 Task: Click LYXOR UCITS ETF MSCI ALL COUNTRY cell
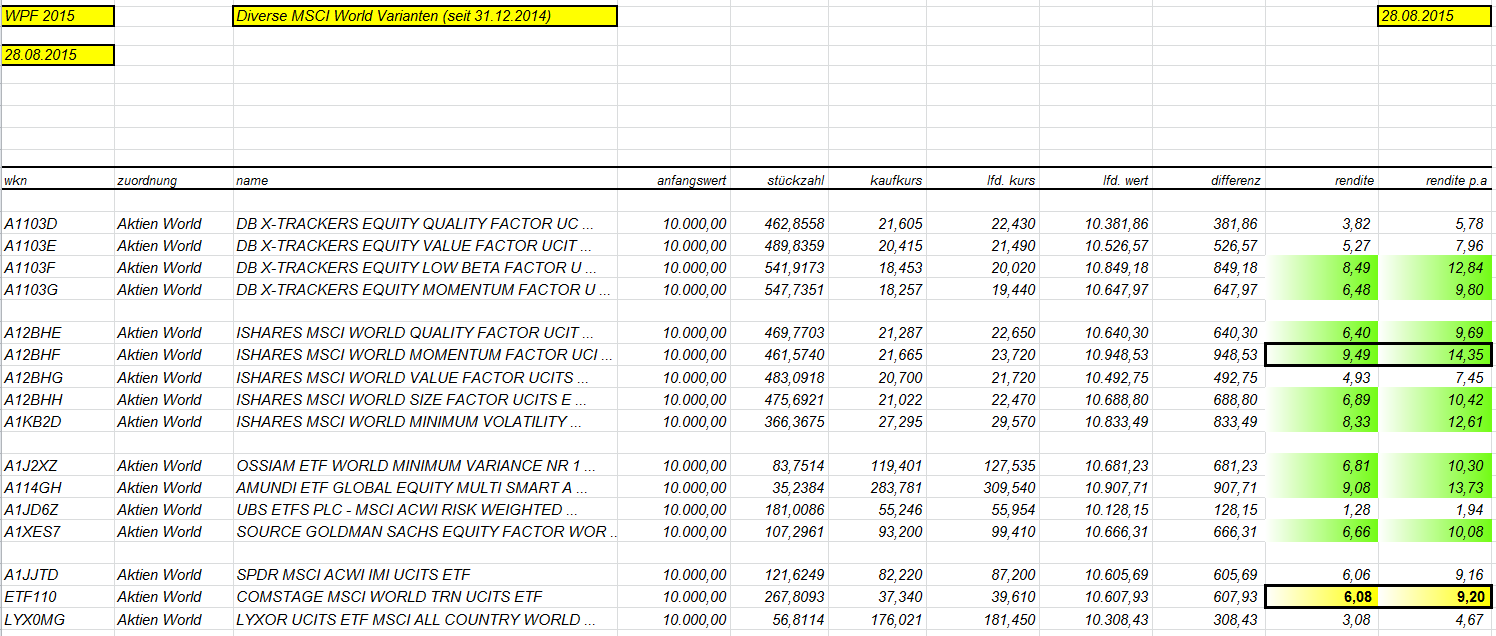pyautogui.click(x=425, y=619)
